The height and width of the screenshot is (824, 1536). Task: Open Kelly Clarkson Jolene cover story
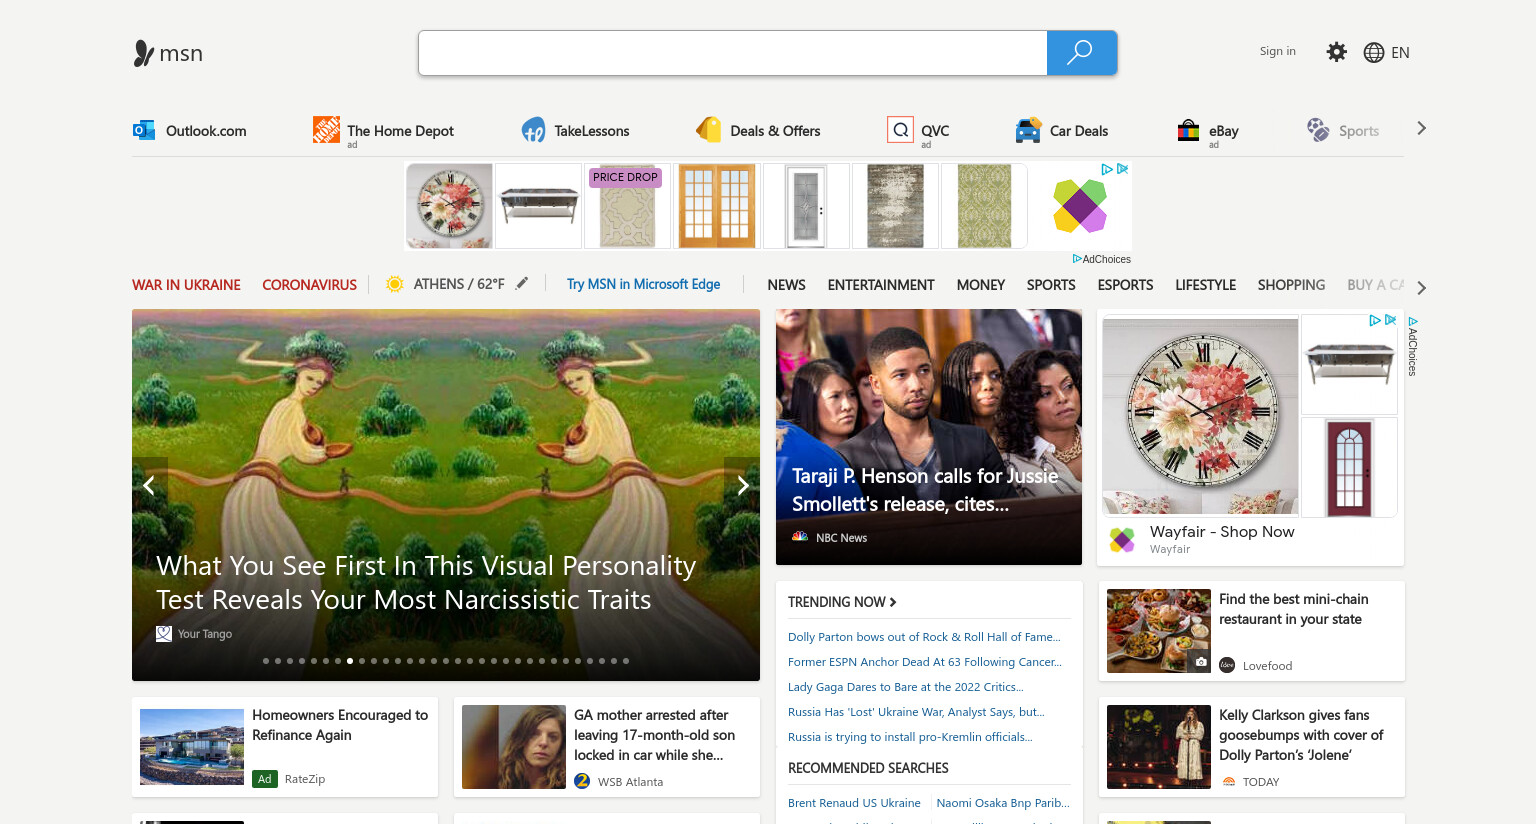pyautogui.click(x=1301, y=735)
